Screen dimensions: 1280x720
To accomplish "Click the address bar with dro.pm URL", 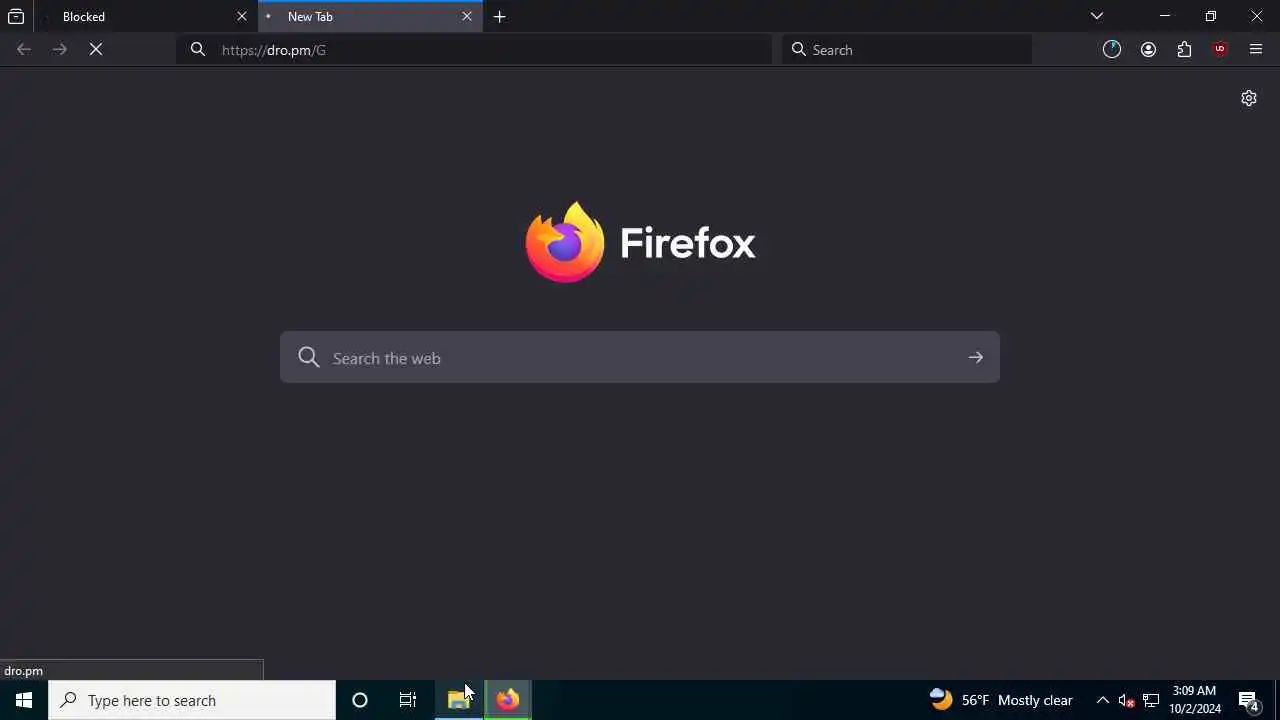I will (475, 49).
